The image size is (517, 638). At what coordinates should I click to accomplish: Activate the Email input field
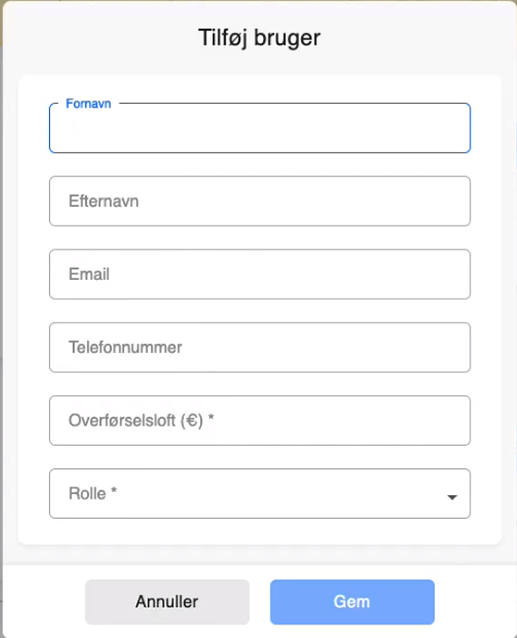tap(260, 274)
